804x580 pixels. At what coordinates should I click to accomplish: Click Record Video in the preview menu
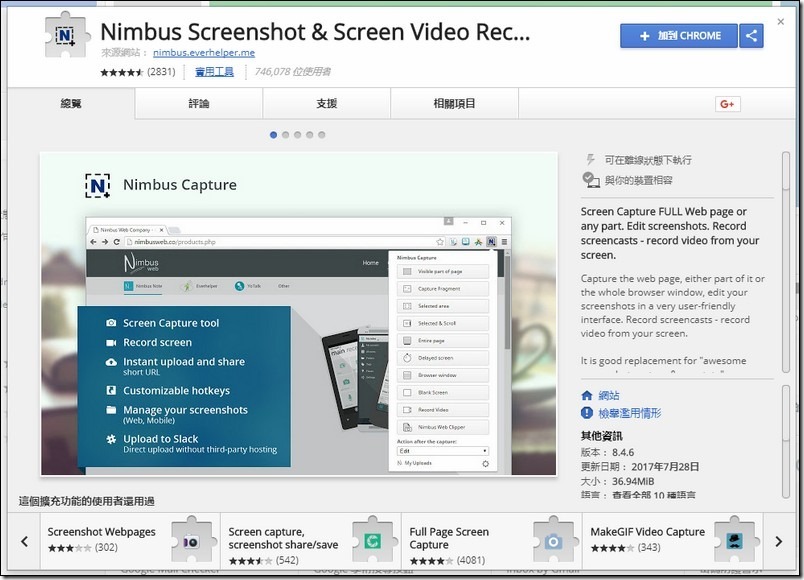[443, 410]
